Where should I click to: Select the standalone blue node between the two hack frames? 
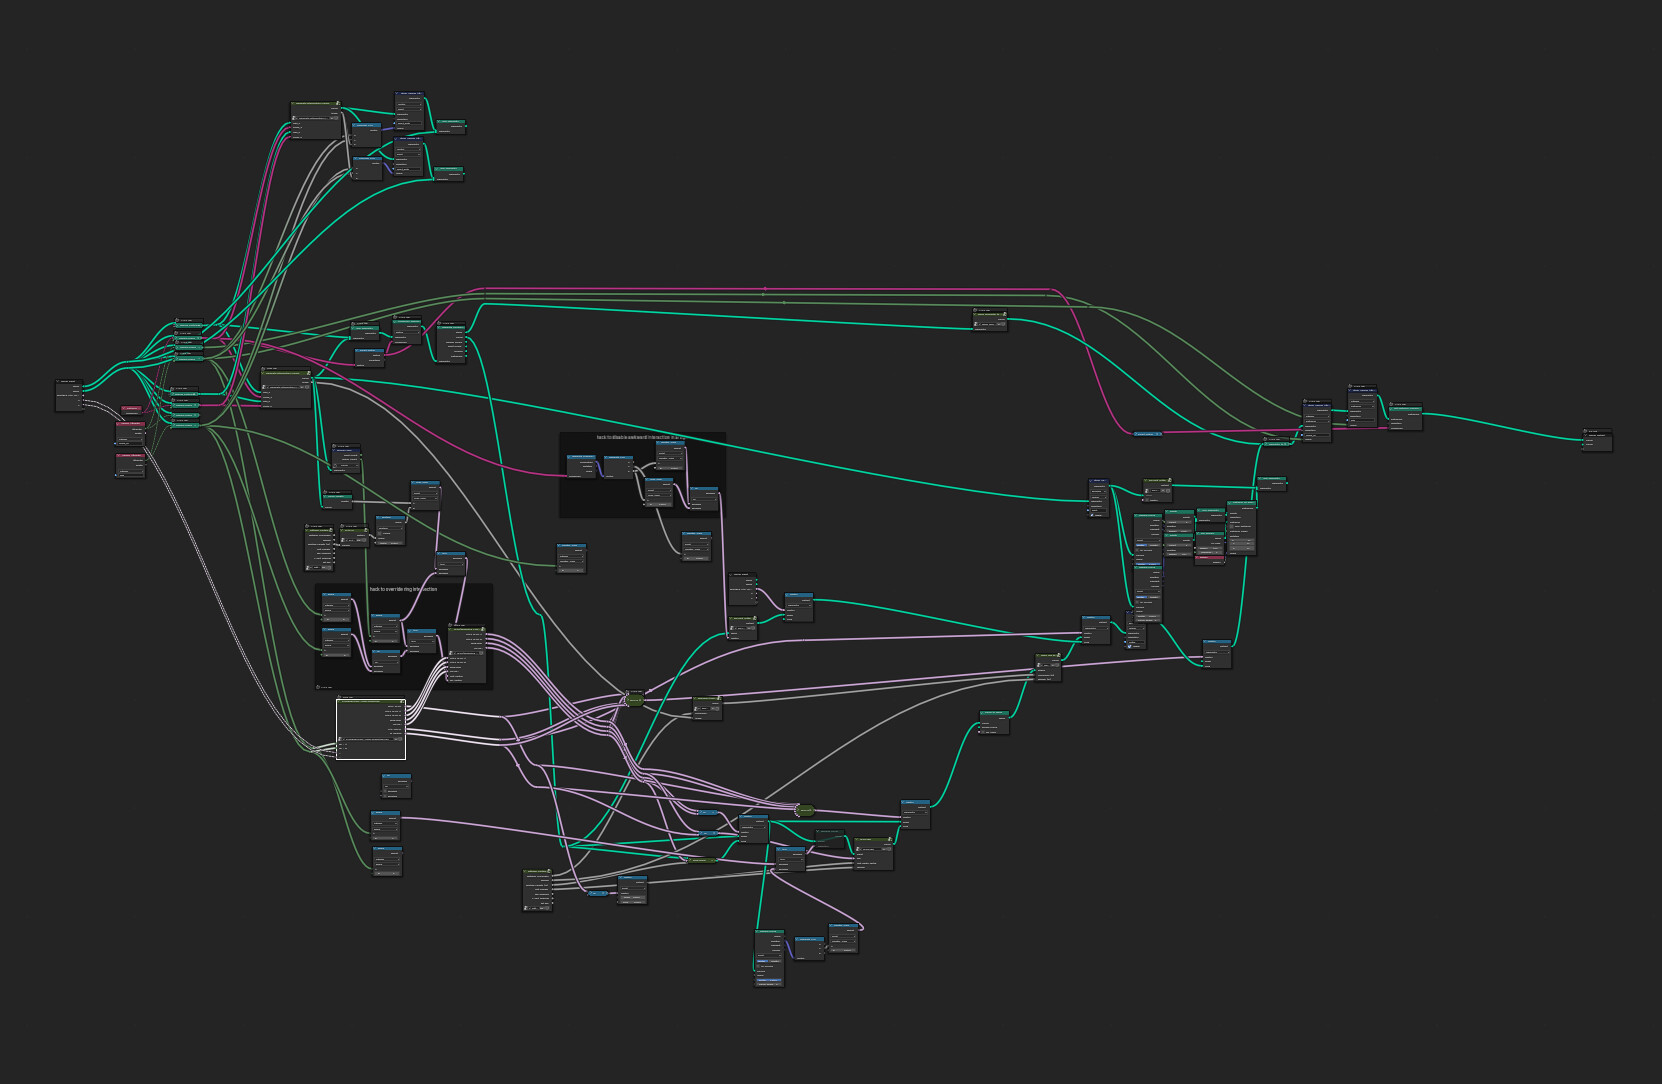point(571,558)
